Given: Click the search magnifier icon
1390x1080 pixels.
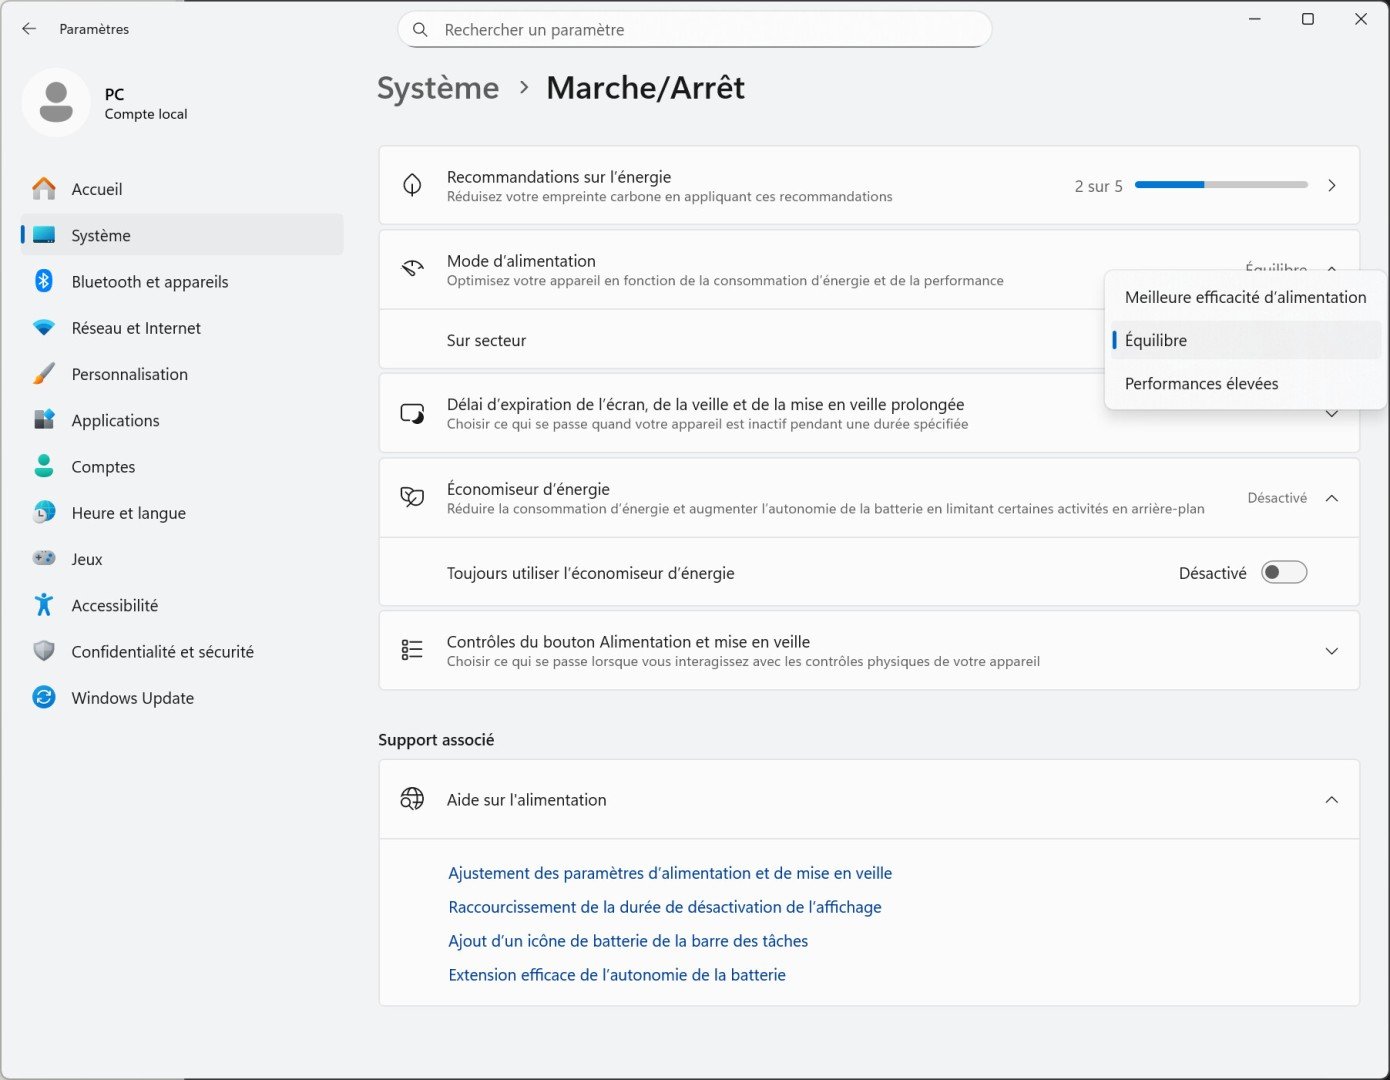Looking at the screenshot, I should pyautogui.click(x=421, y=30).
